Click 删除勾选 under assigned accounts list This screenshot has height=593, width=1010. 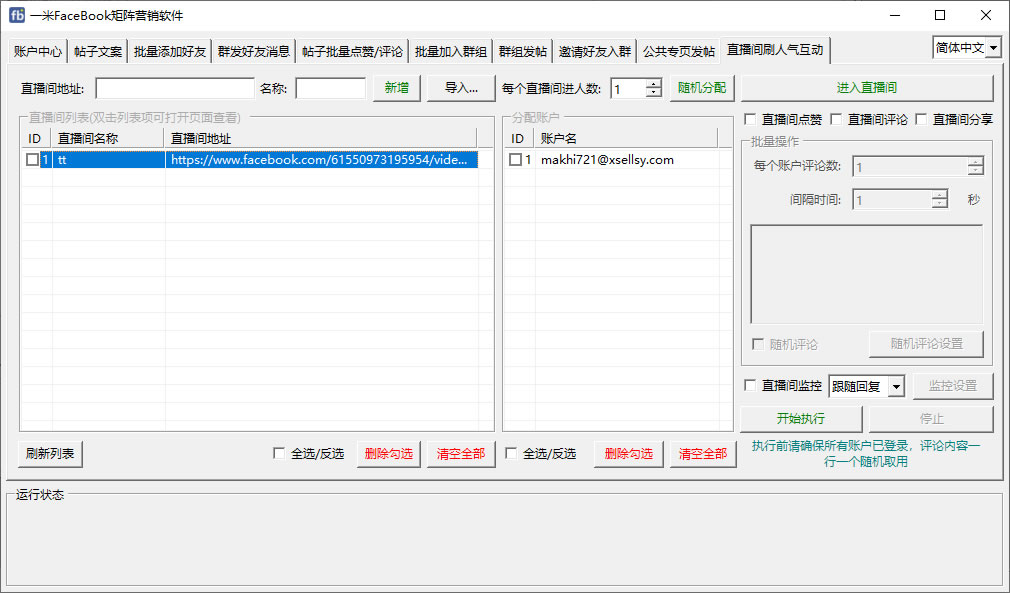[x=628, y=454]
